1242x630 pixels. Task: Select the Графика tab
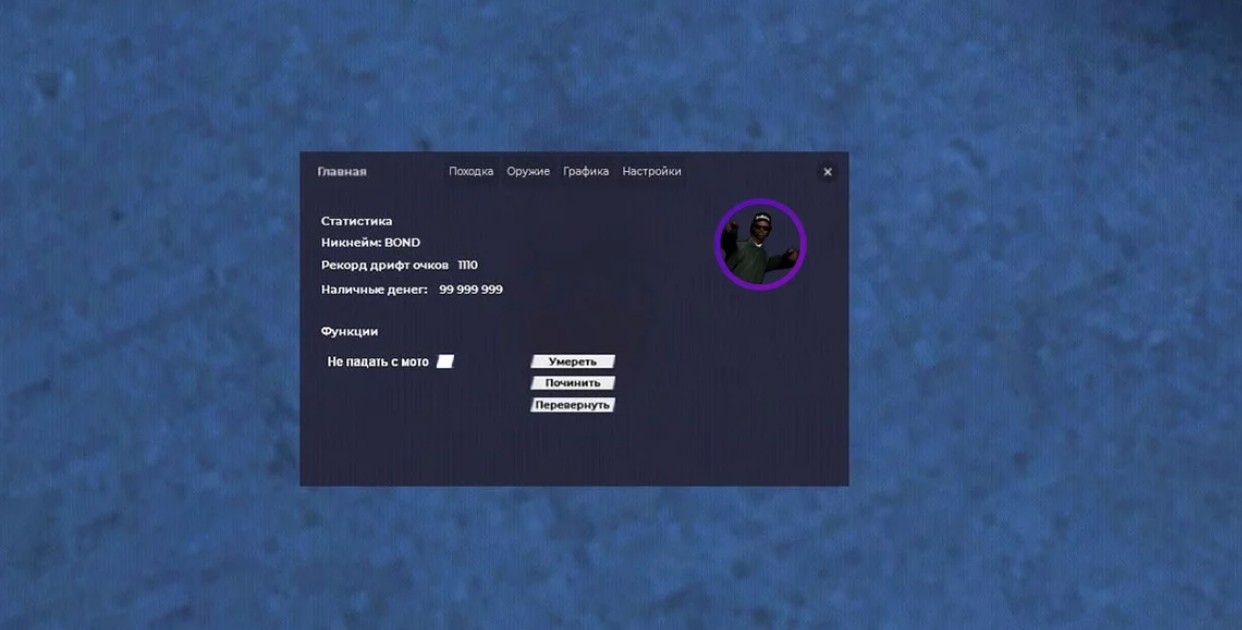click(584, 171)
